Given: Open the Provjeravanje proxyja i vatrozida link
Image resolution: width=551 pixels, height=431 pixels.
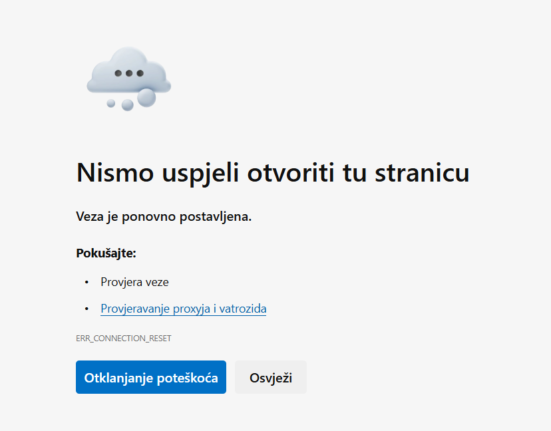Looking at the screenshot, I should coord(183,309).
